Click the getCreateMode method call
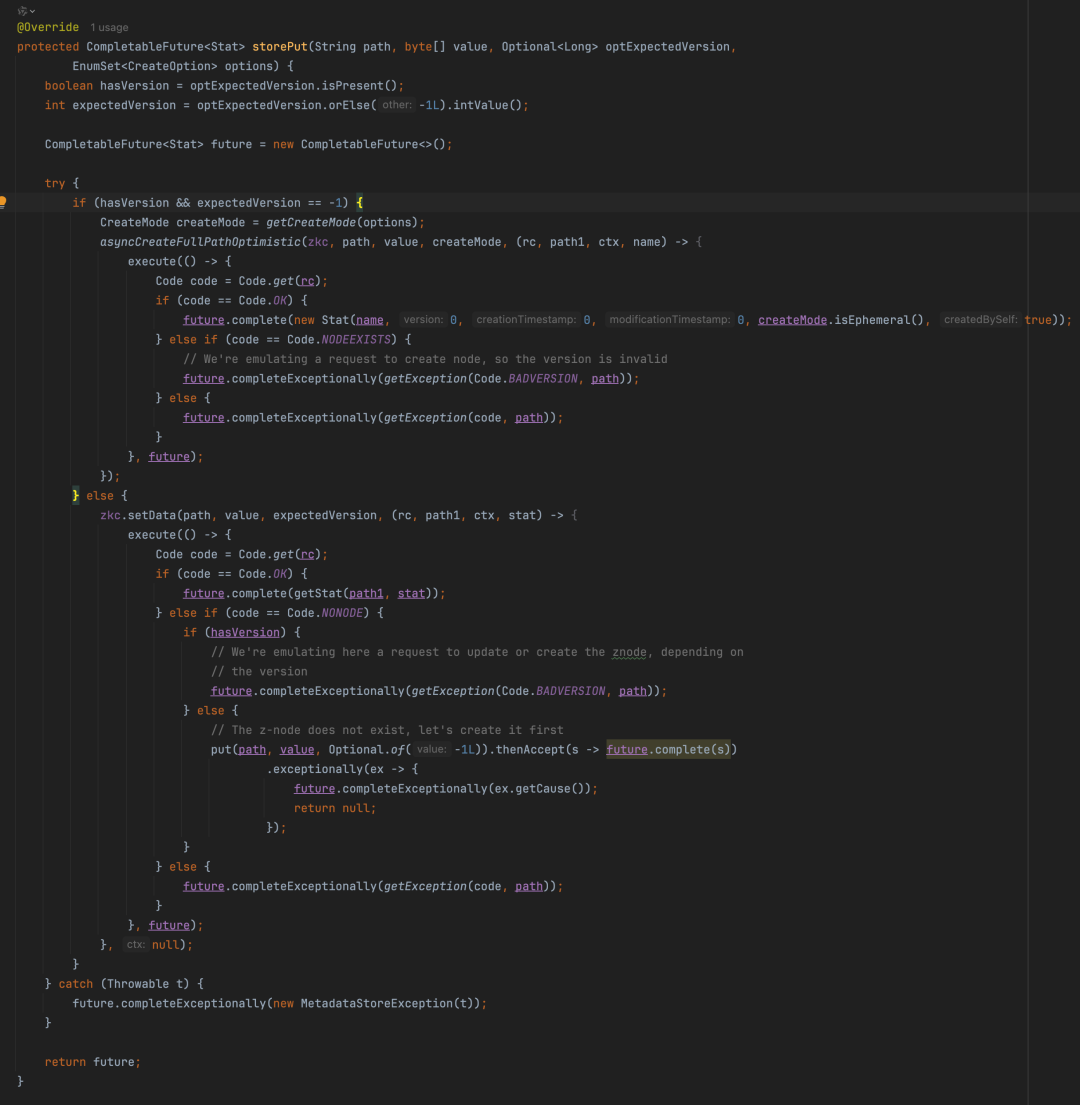 tap(311, 223)
